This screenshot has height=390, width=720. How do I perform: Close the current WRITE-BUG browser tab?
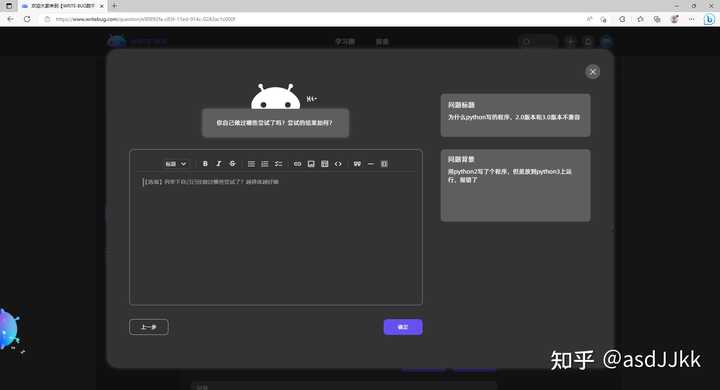tap(101, 6)
